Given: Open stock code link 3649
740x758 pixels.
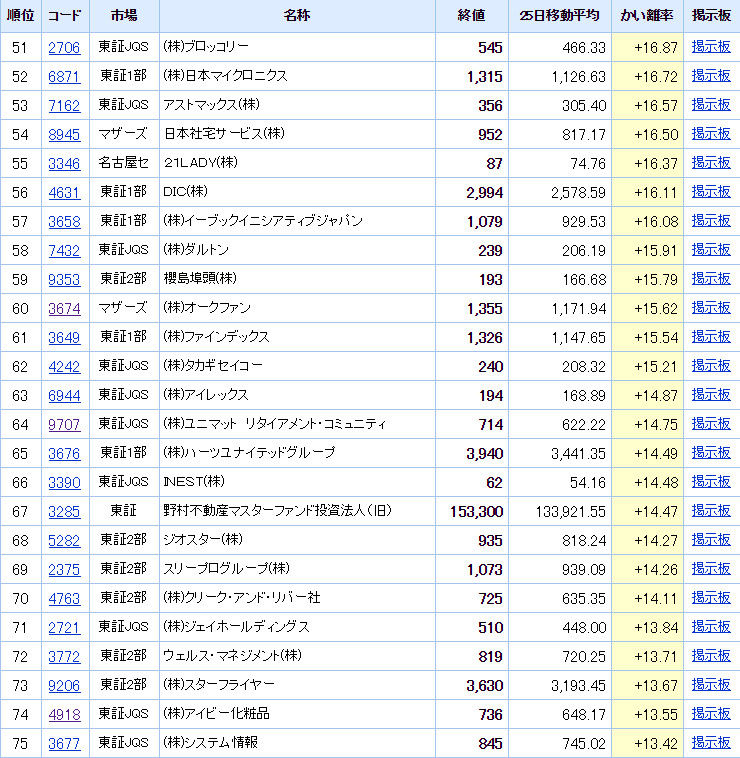Looking at the screenshot, I should [x=64, y=337].
